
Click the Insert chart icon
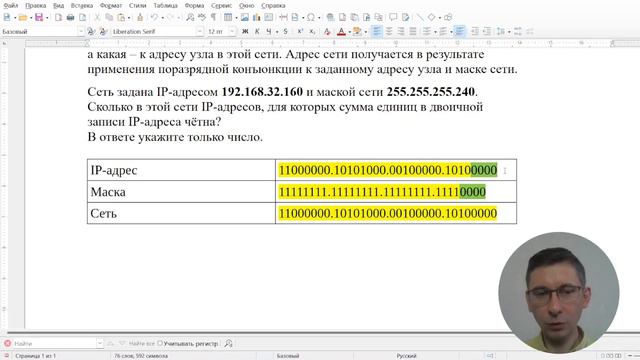256,17
